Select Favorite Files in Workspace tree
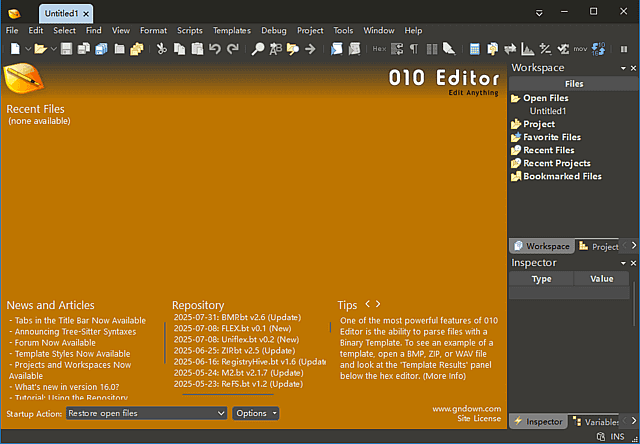Image resolution: width=640 pixels, height=444 pixels. [552, 137]
